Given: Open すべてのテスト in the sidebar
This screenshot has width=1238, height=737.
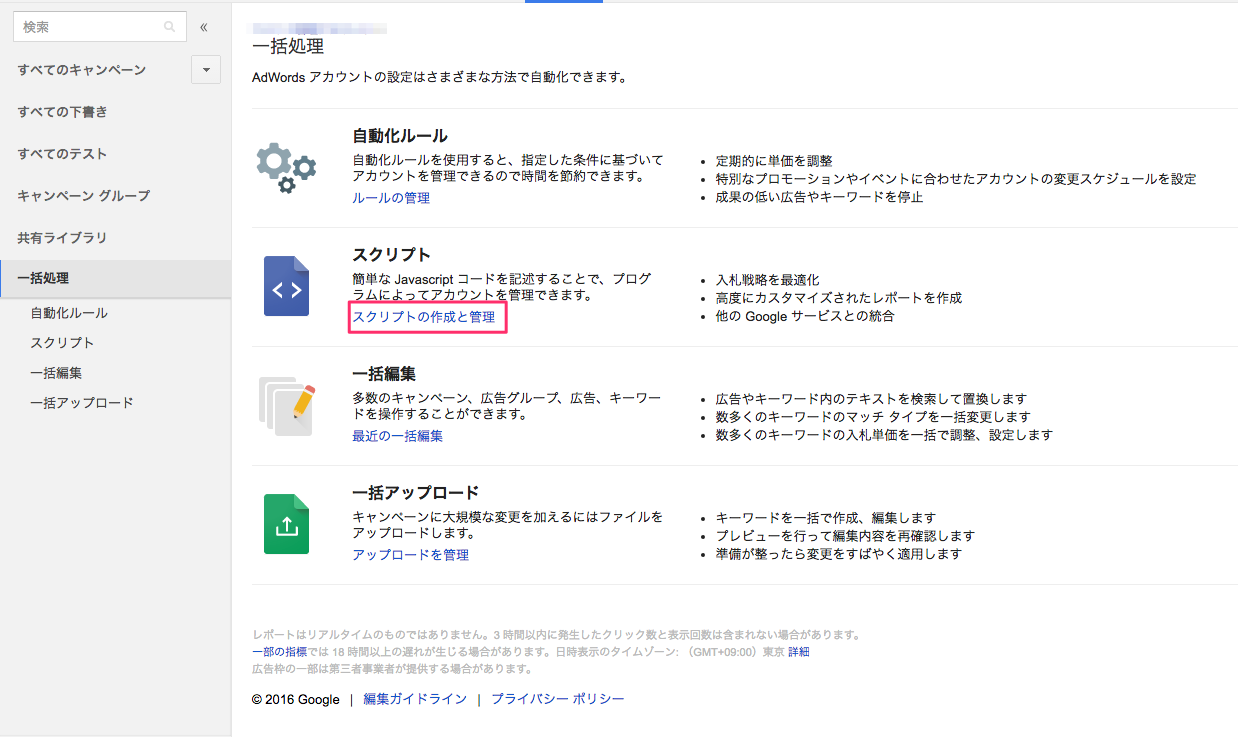Looking at the screenshot, I should (x=62, y=154).
